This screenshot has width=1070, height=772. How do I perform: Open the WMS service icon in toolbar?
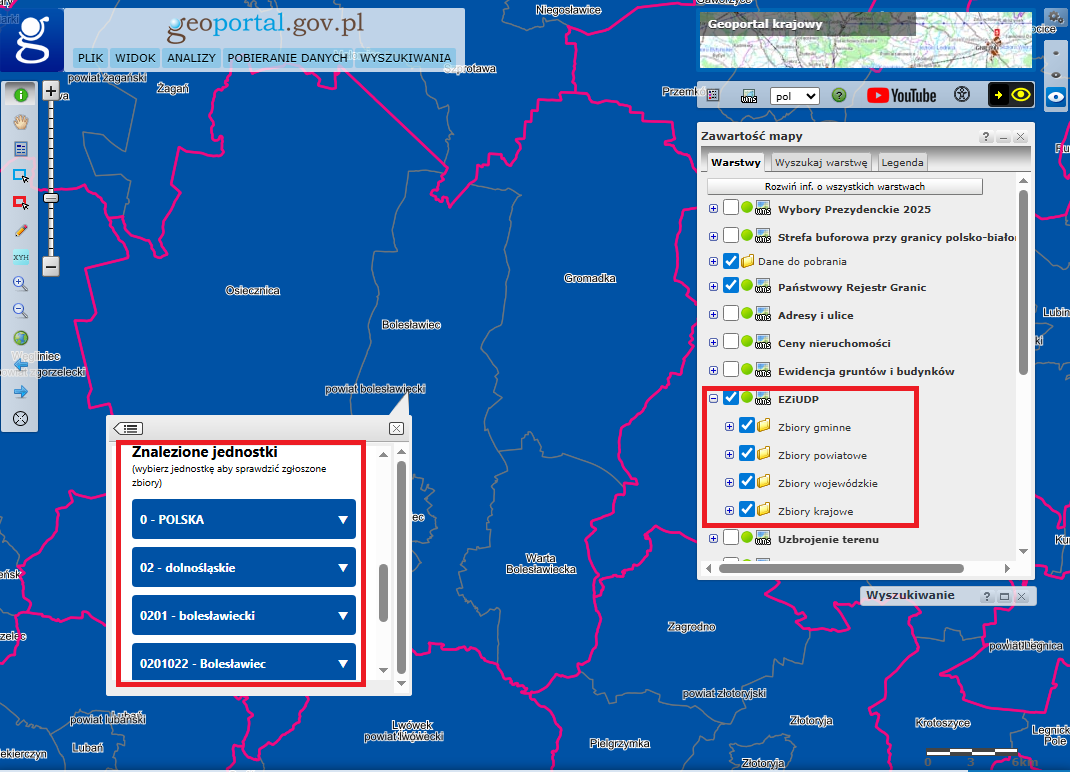coord(748,96)
